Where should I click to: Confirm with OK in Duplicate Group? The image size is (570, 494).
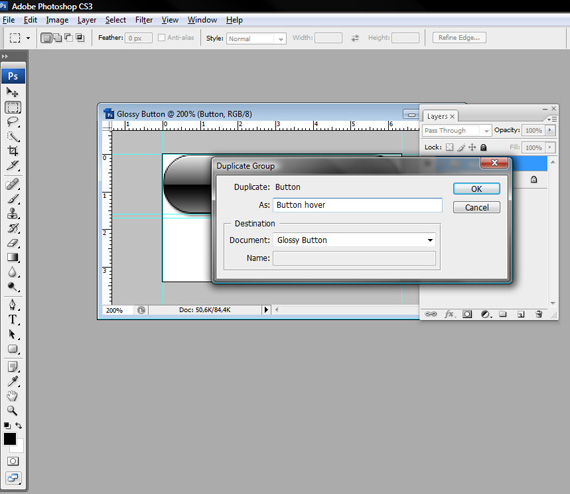coord(476,189)
